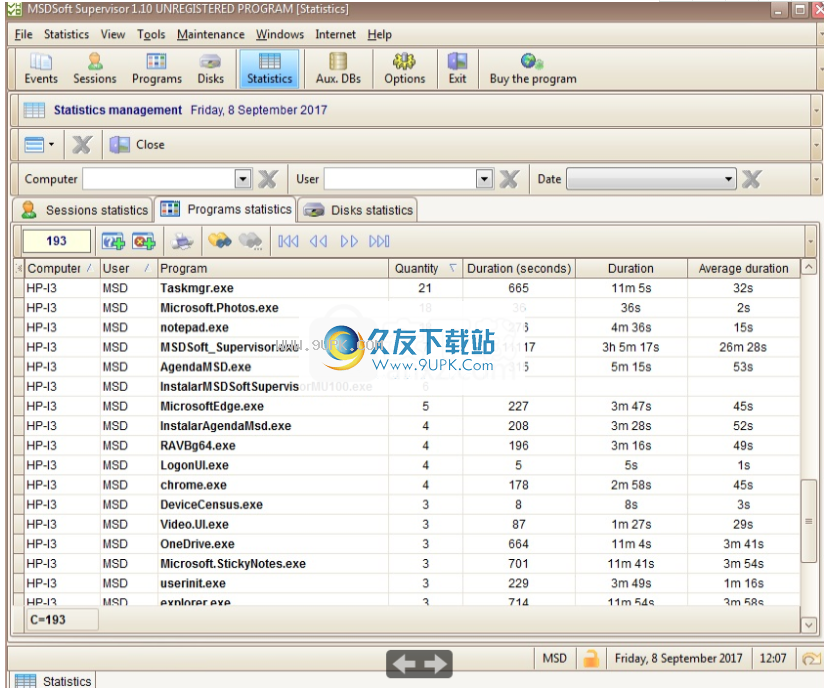Select the Microsoft.StickyNotes.exe row
Image resolution: width=824 pixels, height=696 pixels.
[x=413, y=564]
